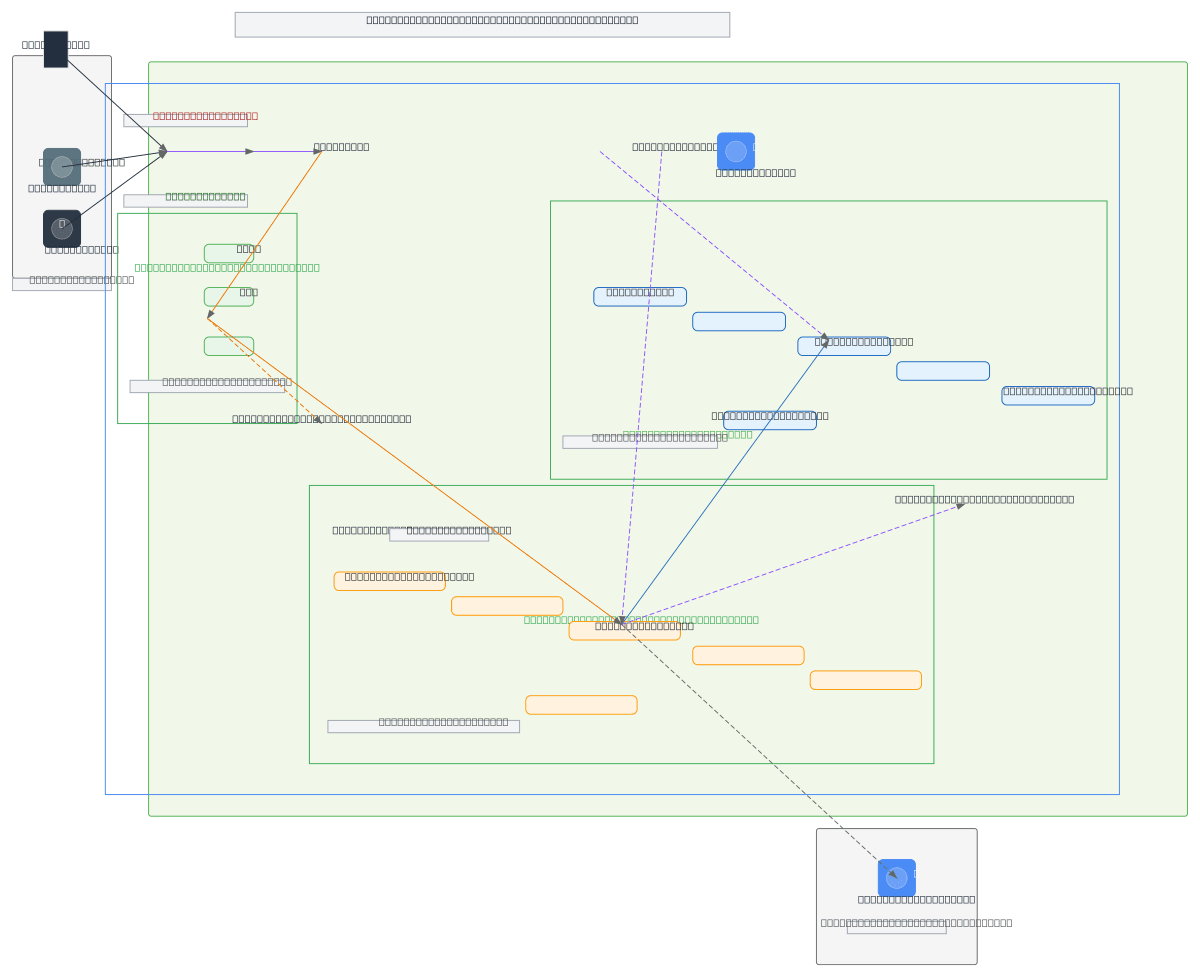This screenshot has height=977, width=1200.
Task: Select the bottom green rounded node
Action: 229,346
